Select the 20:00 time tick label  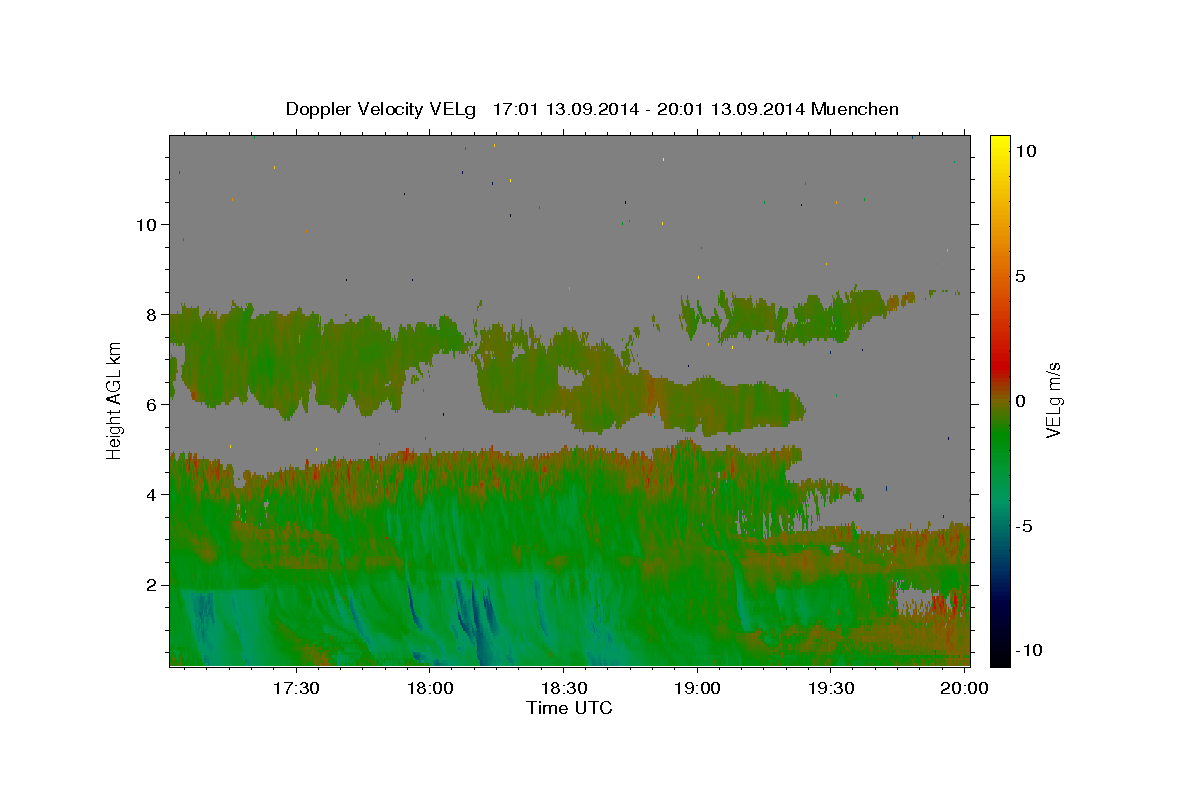[965, 689]
